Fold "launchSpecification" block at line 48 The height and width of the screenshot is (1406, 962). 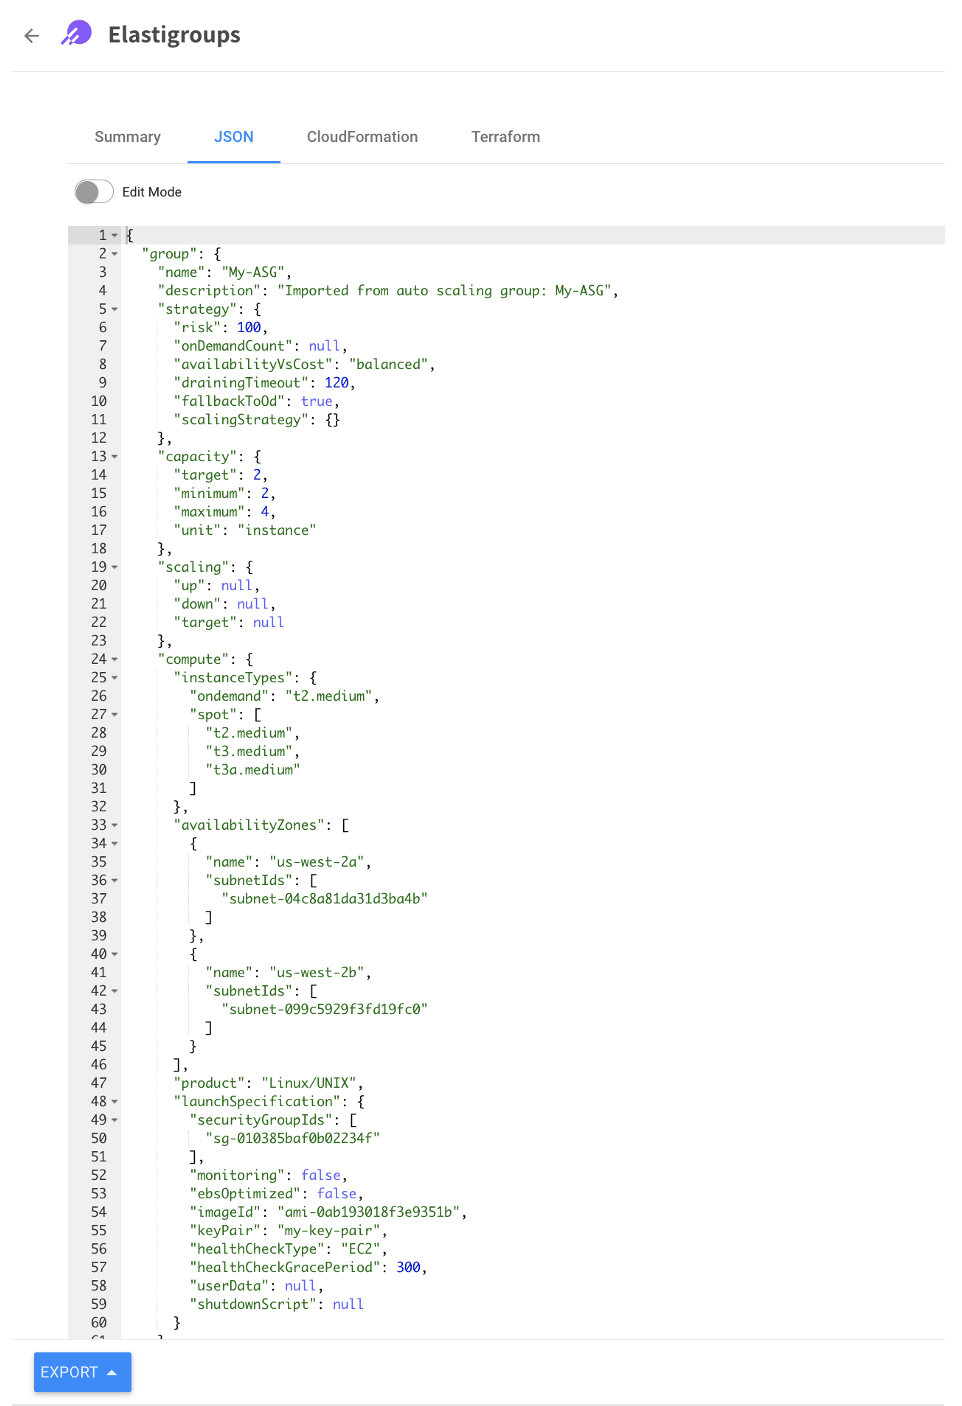115,1102
